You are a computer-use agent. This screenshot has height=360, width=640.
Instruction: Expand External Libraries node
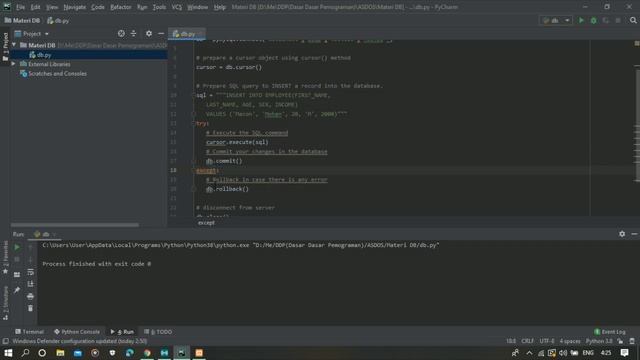click(x=13, y=64)
